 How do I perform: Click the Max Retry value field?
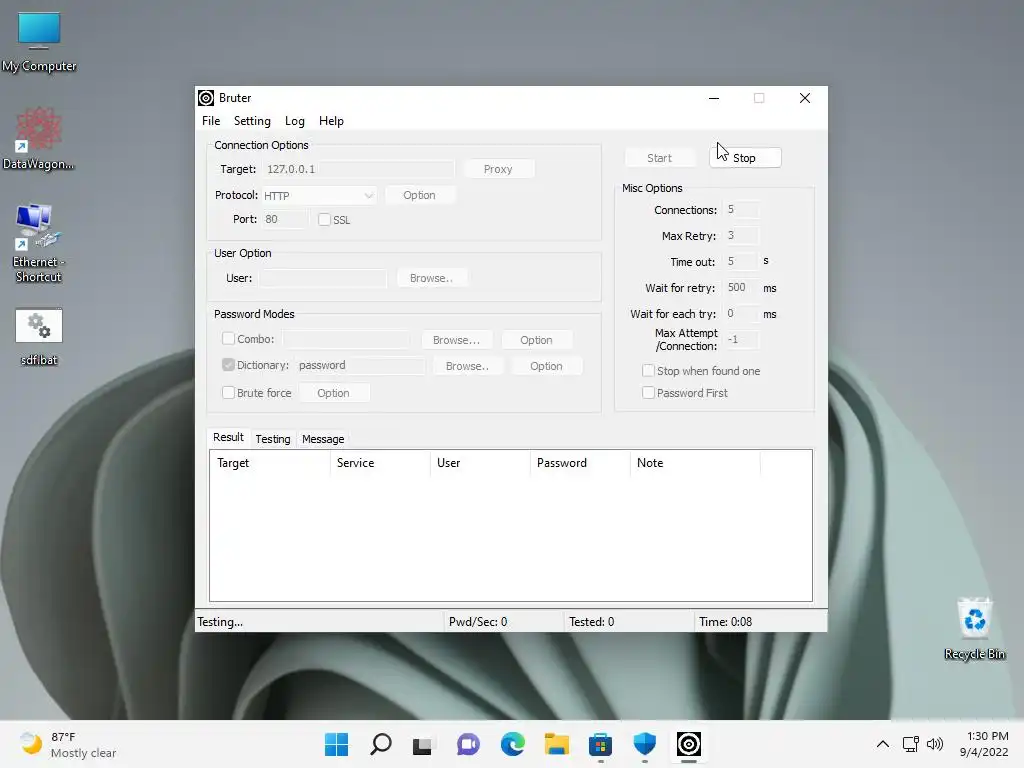[742, 236]
